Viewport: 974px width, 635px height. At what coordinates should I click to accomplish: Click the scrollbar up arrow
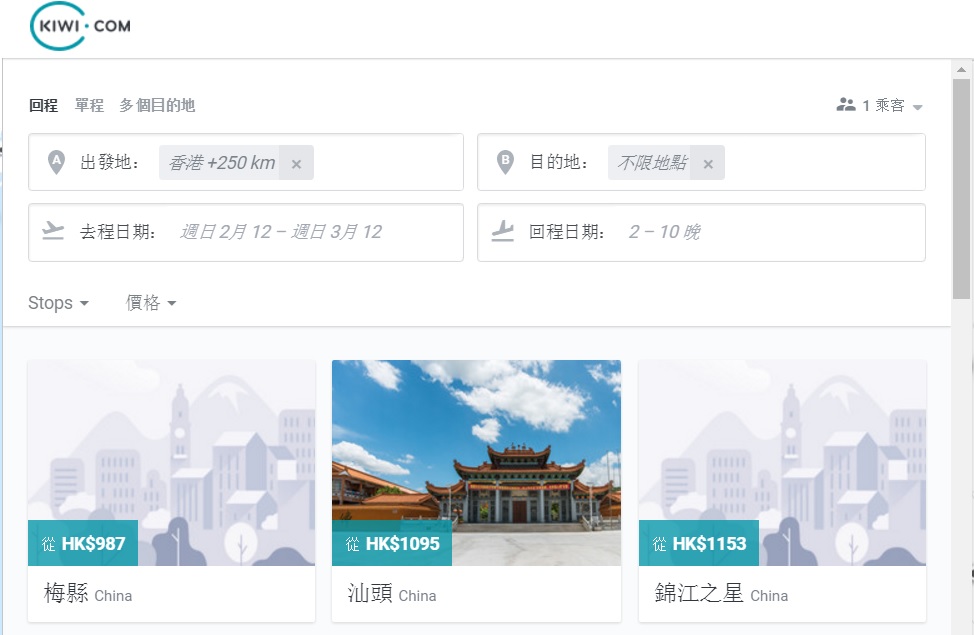962,69
